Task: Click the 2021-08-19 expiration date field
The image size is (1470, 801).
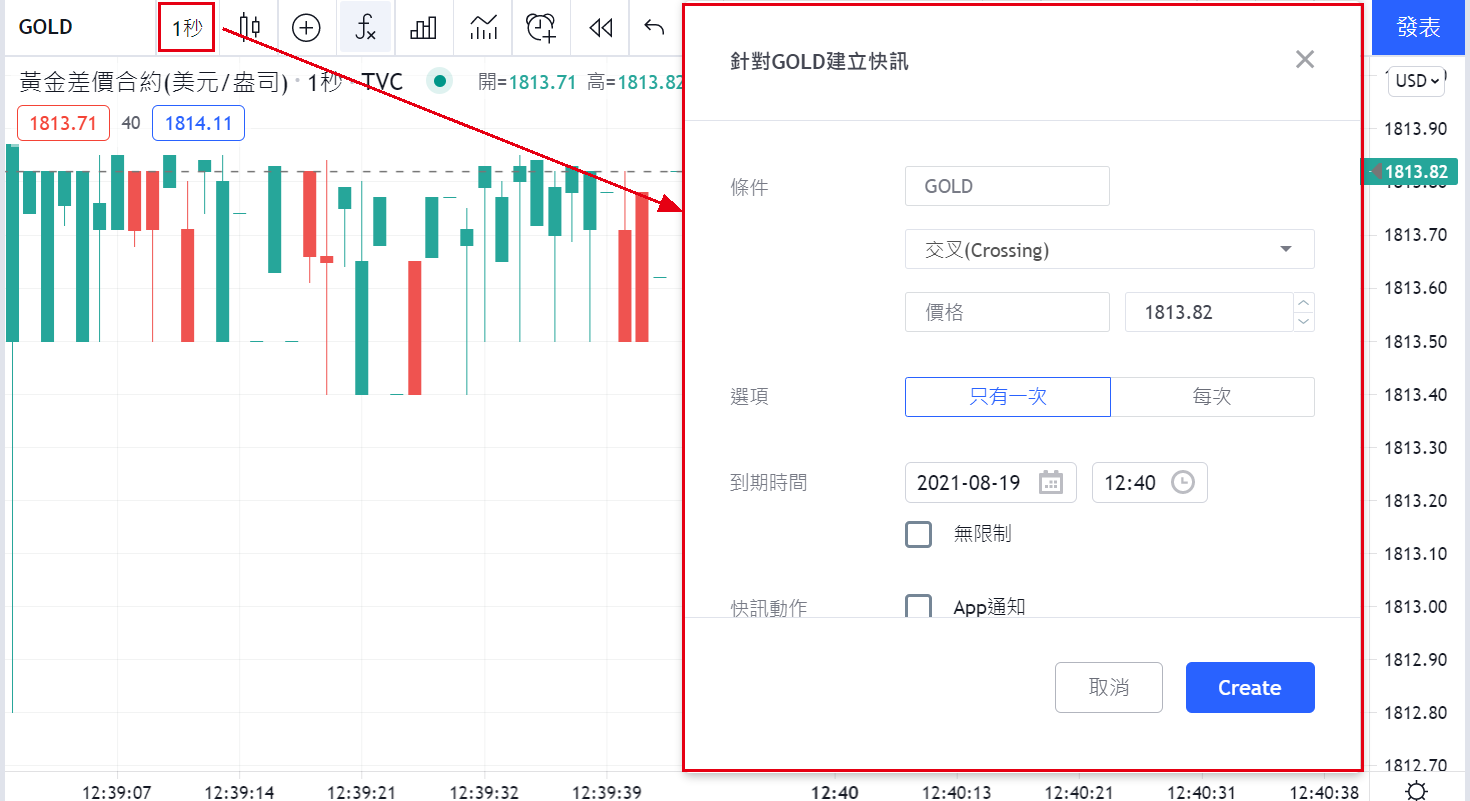Action: [x=990, y=483]
